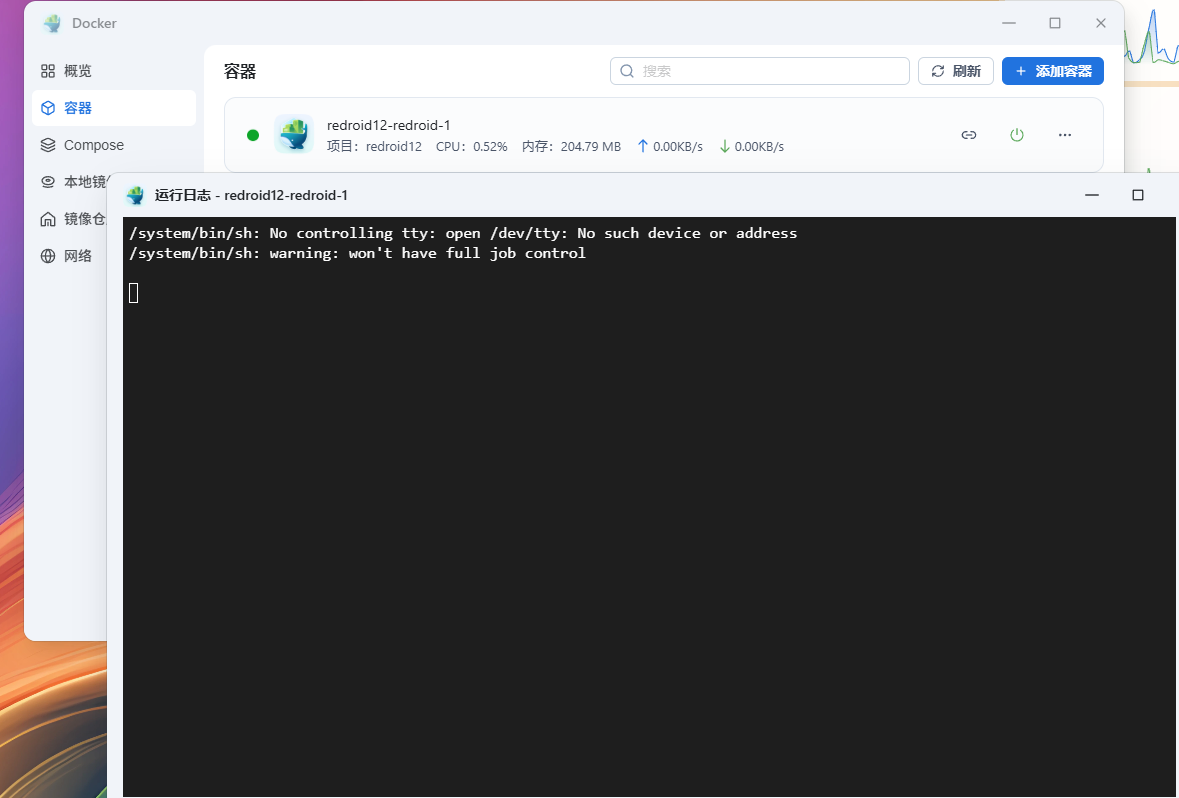Minimize the Docker window

[x=1009, y=23]
